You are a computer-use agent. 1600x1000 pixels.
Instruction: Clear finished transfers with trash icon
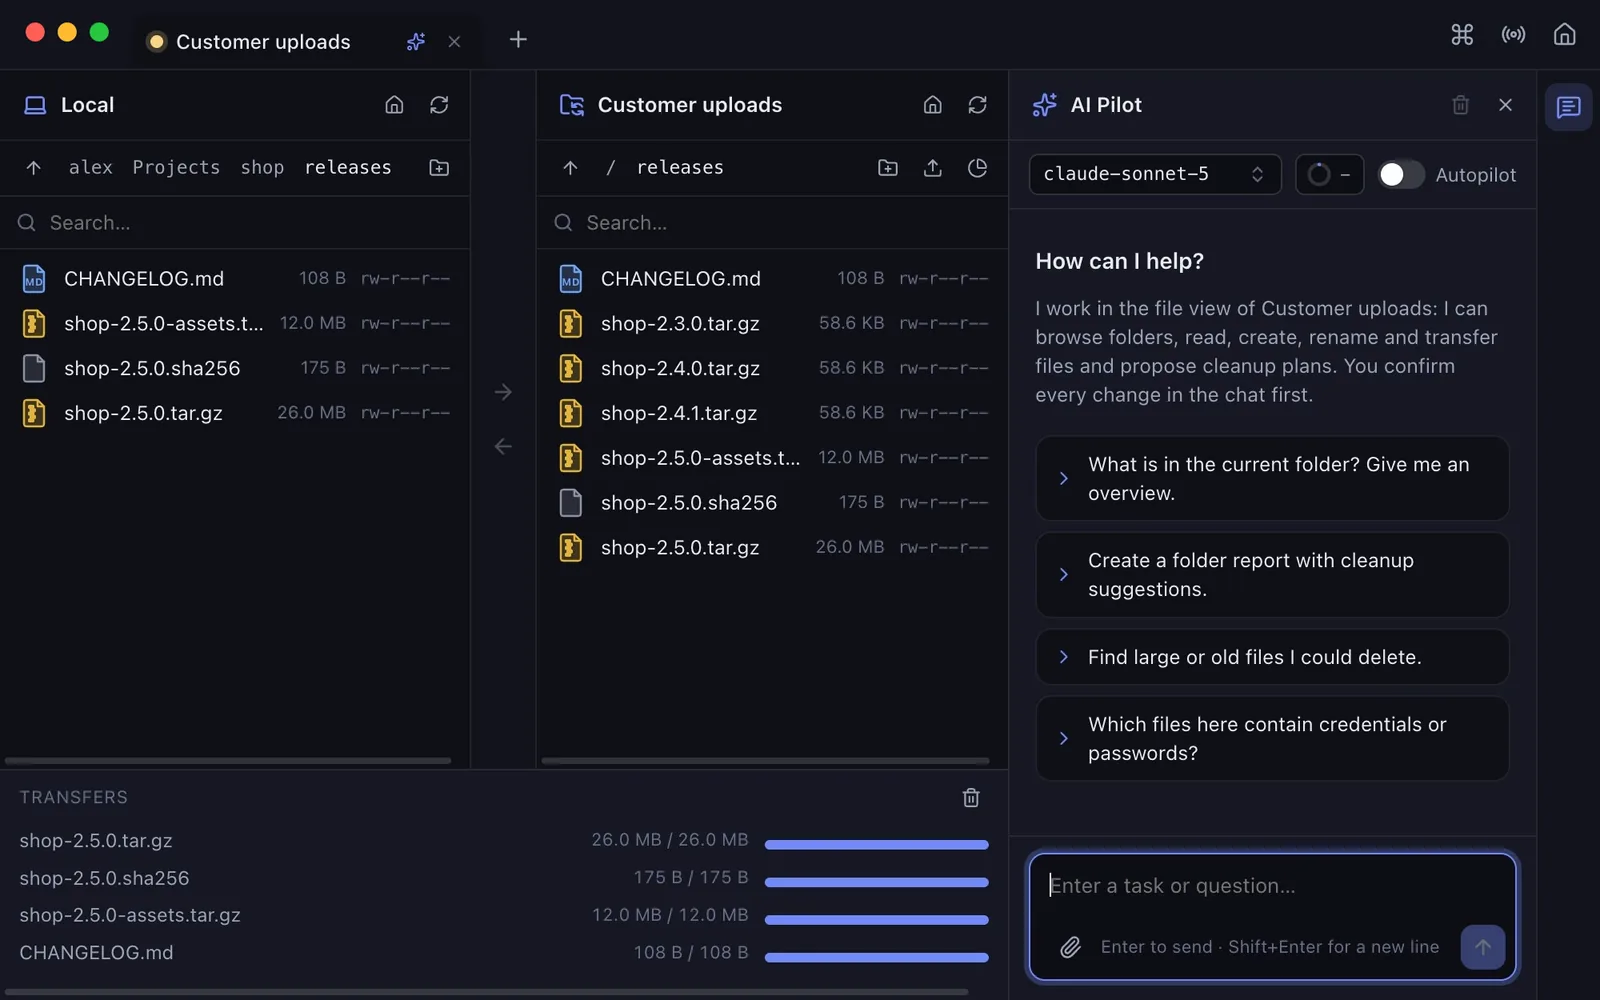[970, 798]
